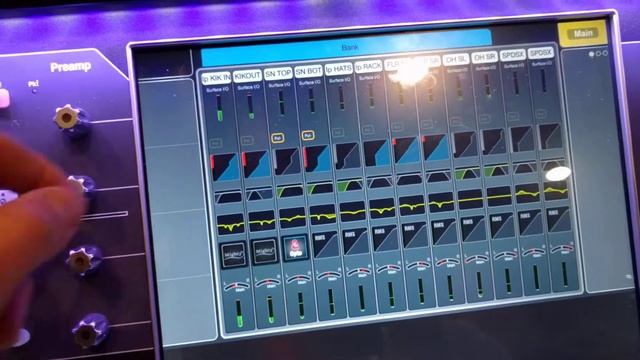Image resolution: width=640 pixels, height=360 pixels.
Task: Open the SN TOP gate graph
Action: [x=287, y=162]
